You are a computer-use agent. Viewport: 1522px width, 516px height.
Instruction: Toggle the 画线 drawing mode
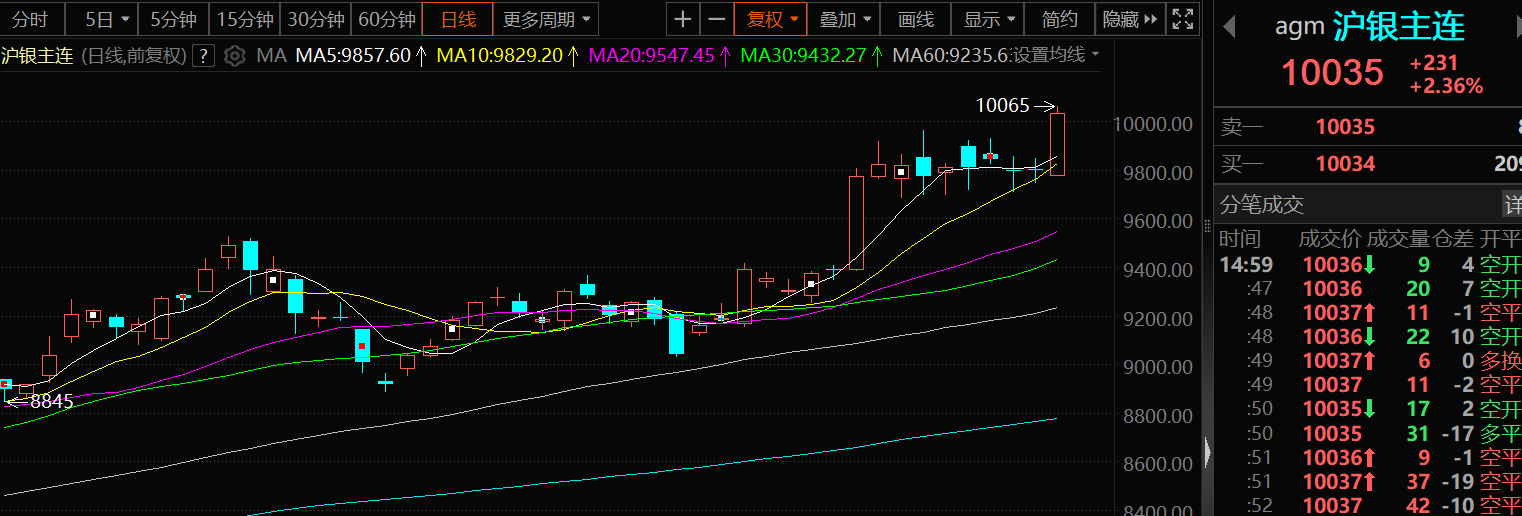point(915,19)
